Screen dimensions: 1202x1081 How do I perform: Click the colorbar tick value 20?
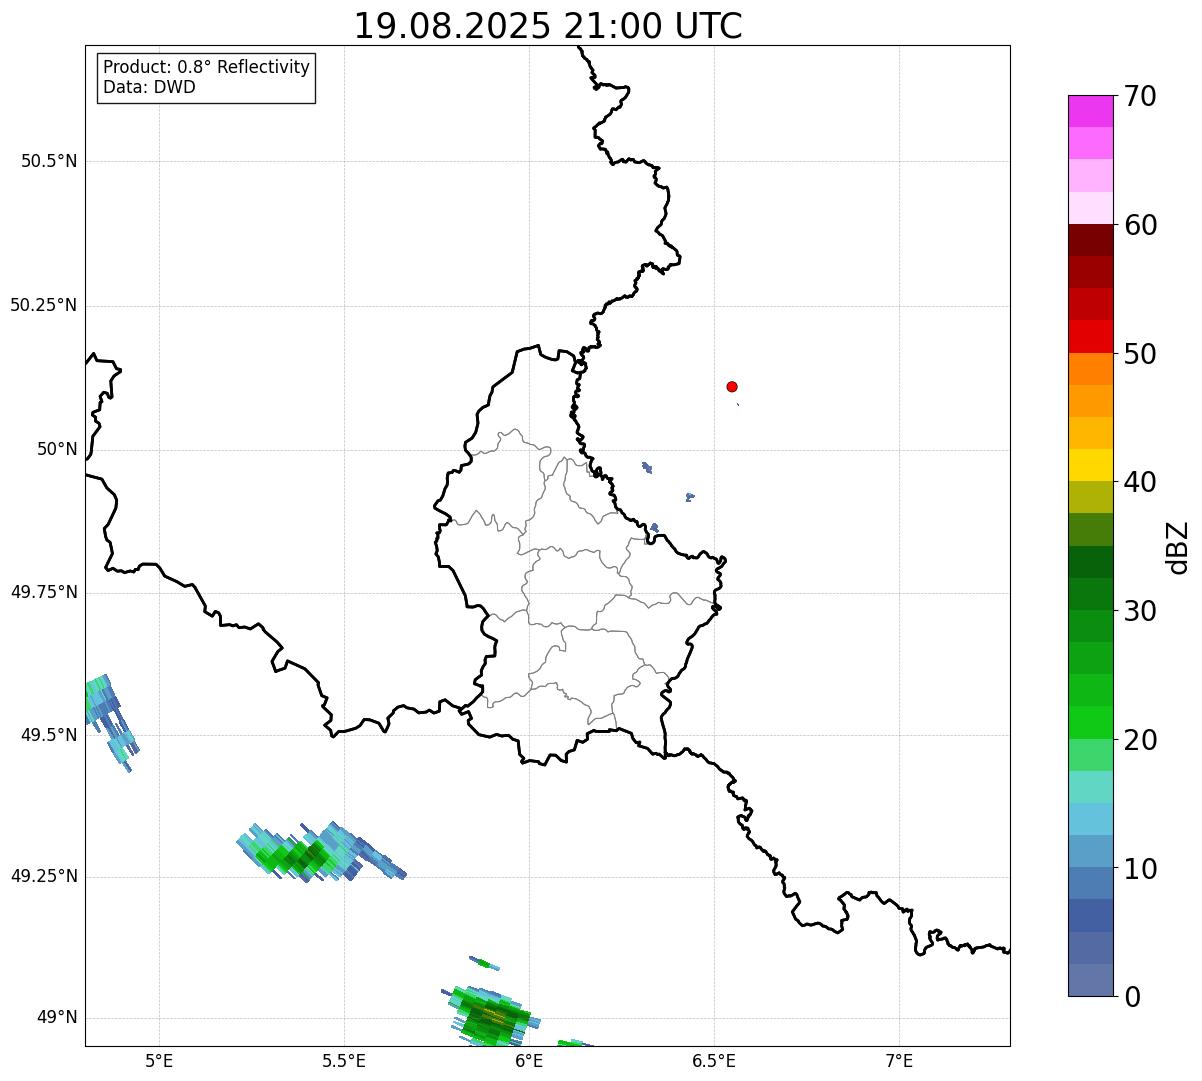click(x=1140, y=740)
